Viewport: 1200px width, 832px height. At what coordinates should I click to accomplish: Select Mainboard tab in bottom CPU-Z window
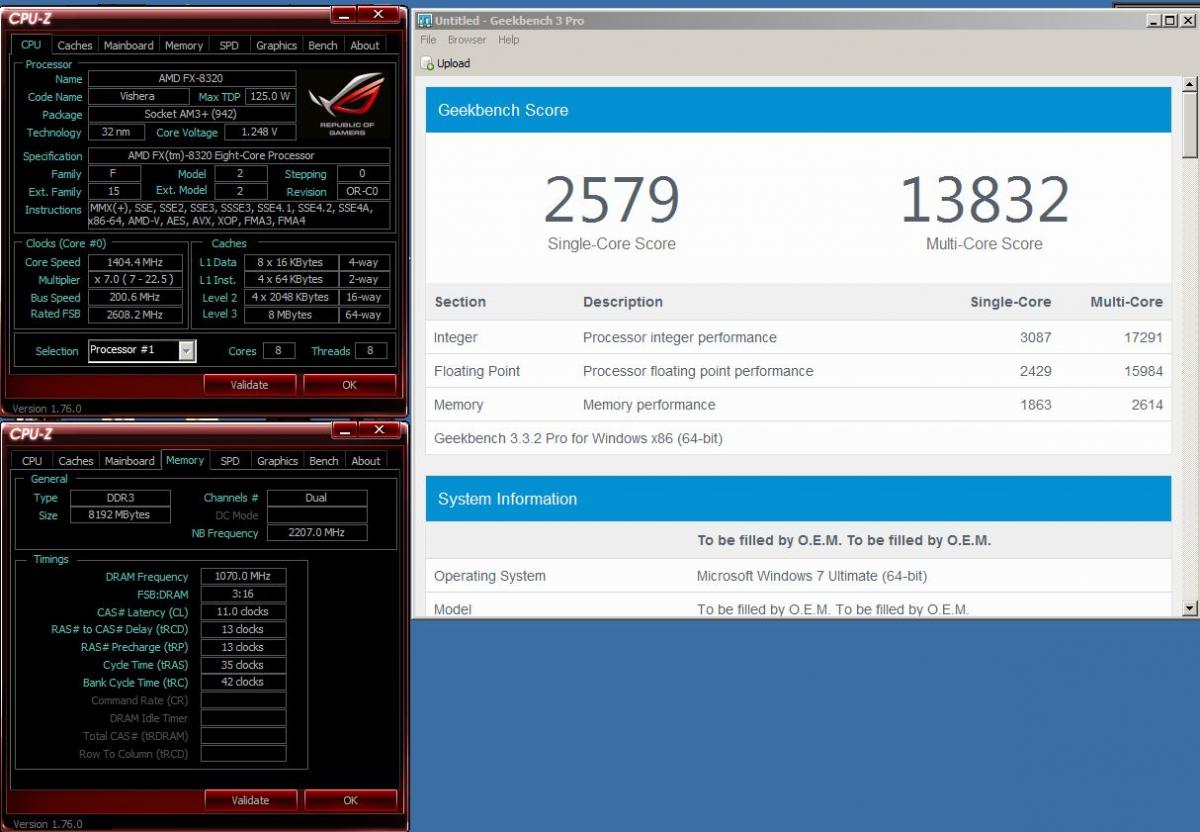[x=130, y=461]
